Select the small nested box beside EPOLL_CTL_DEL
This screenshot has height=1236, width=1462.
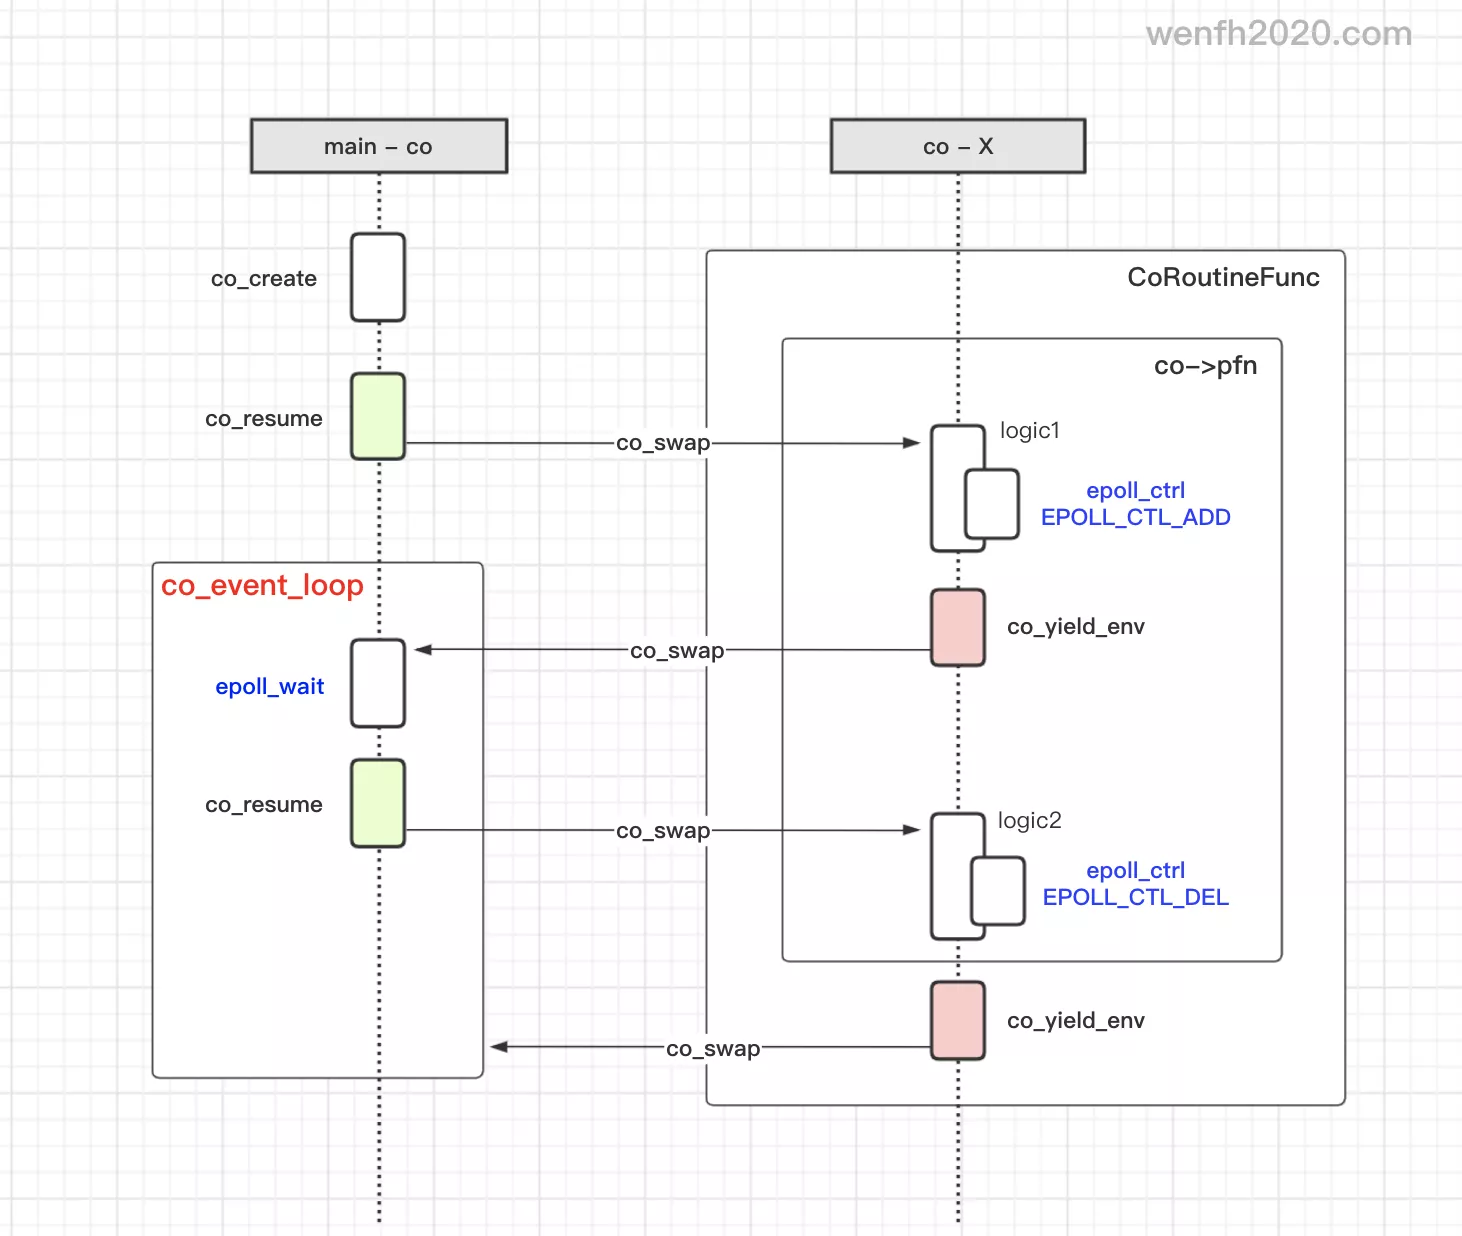(998, 890)
